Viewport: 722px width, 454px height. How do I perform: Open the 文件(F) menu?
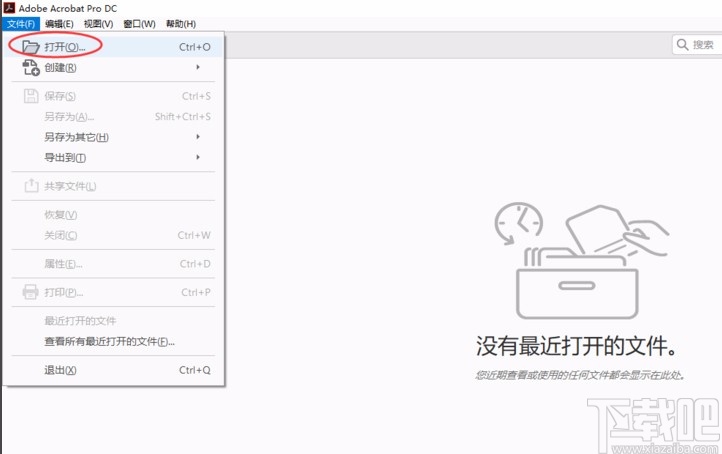pos(21,24)
